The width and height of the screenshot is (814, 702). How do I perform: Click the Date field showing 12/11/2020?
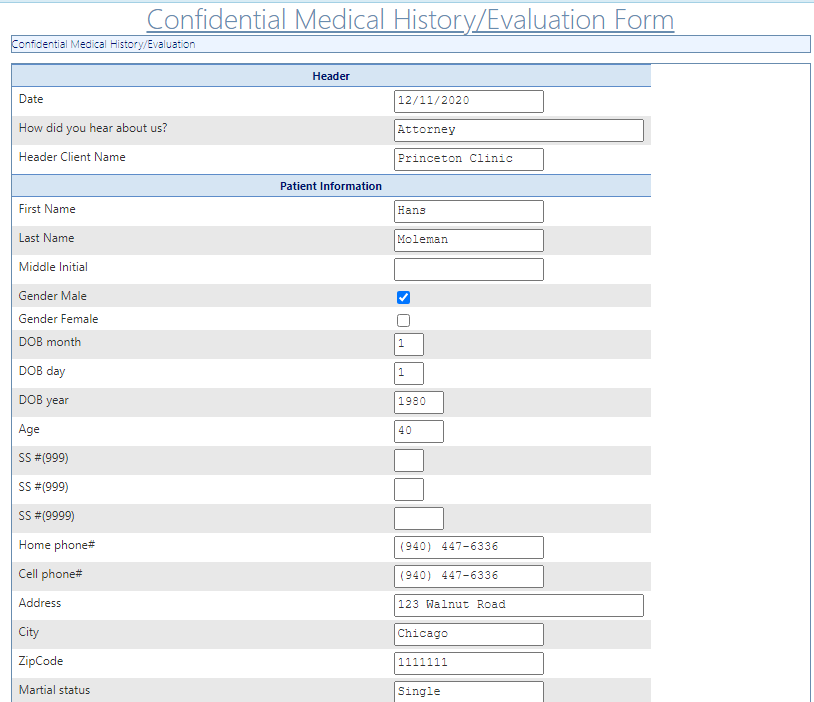(x=468, y=101)
